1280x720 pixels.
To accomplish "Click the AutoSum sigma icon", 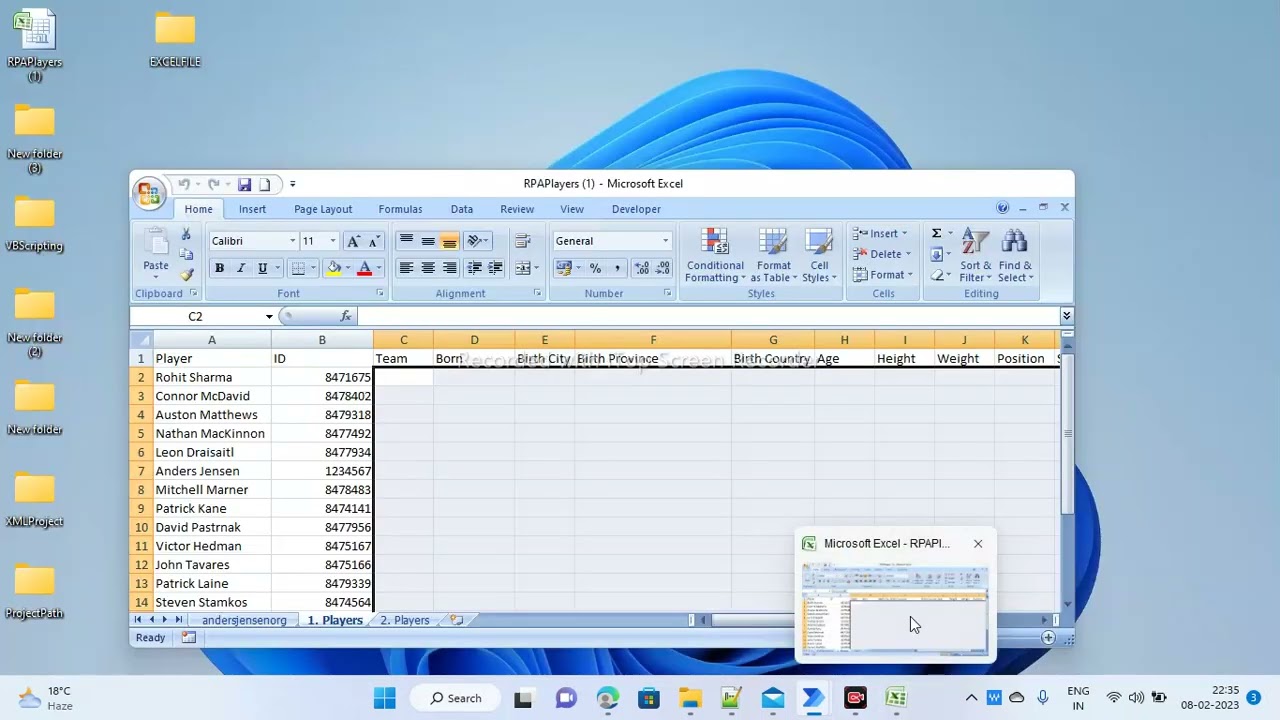I will click(937, 233).
